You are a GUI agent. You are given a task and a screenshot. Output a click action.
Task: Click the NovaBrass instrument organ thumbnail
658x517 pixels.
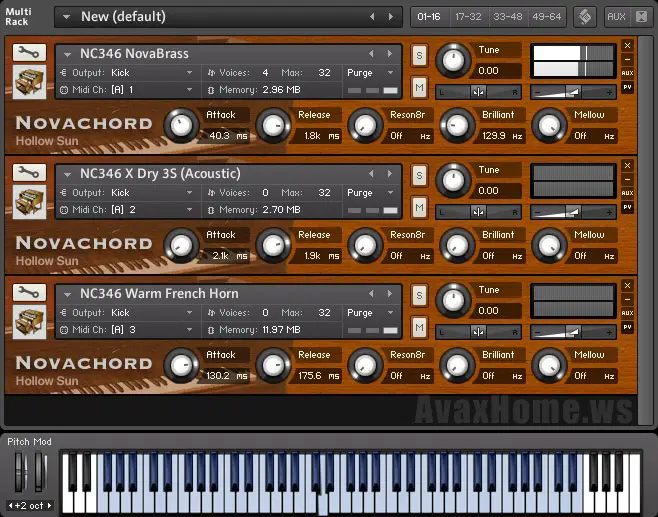[x=29, y=82]
